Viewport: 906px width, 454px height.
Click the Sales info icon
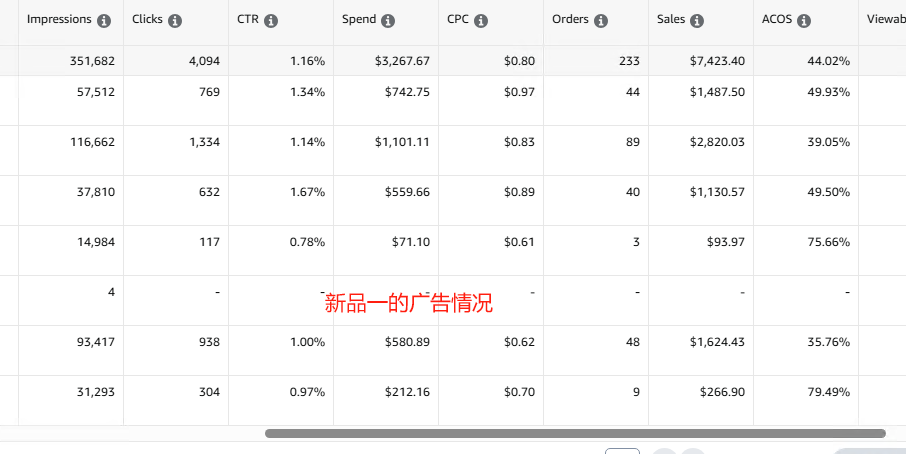tap(697, 21)
